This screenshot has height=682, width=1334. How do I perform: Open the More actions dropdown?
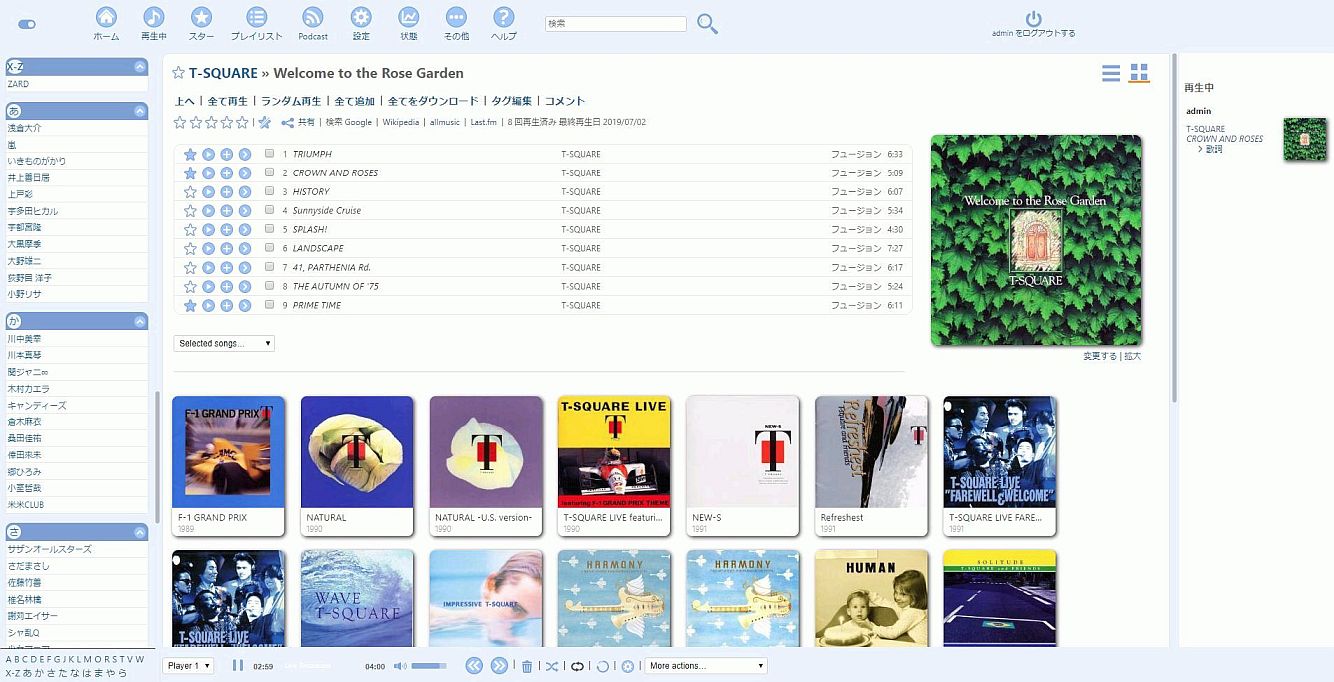(706, 666)
